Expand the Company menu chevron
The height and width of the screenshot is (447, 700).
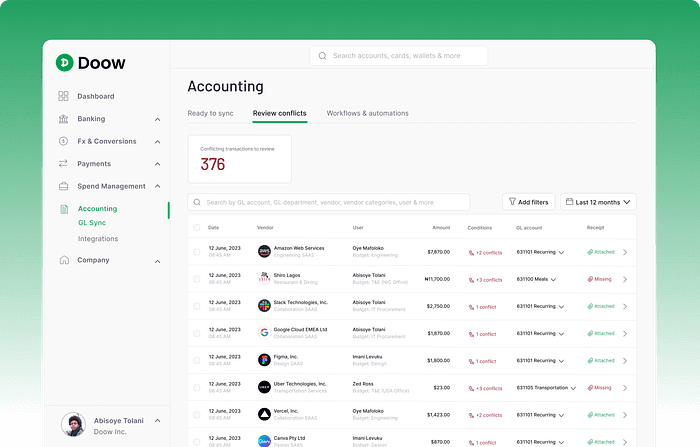tap(158, 261)
